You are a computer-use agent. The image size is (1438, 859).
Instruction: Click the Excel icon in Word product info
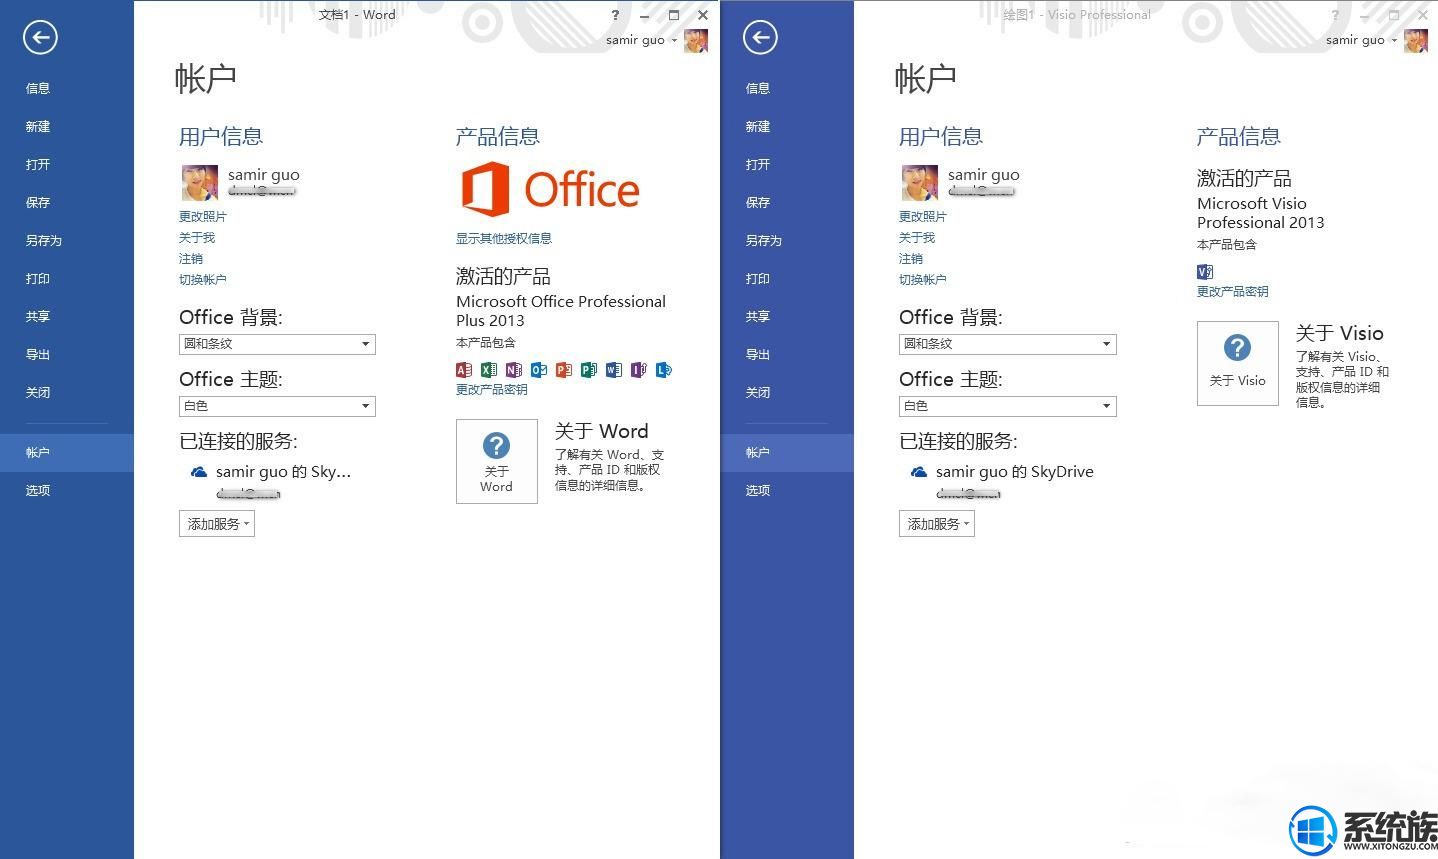[489, 370]
